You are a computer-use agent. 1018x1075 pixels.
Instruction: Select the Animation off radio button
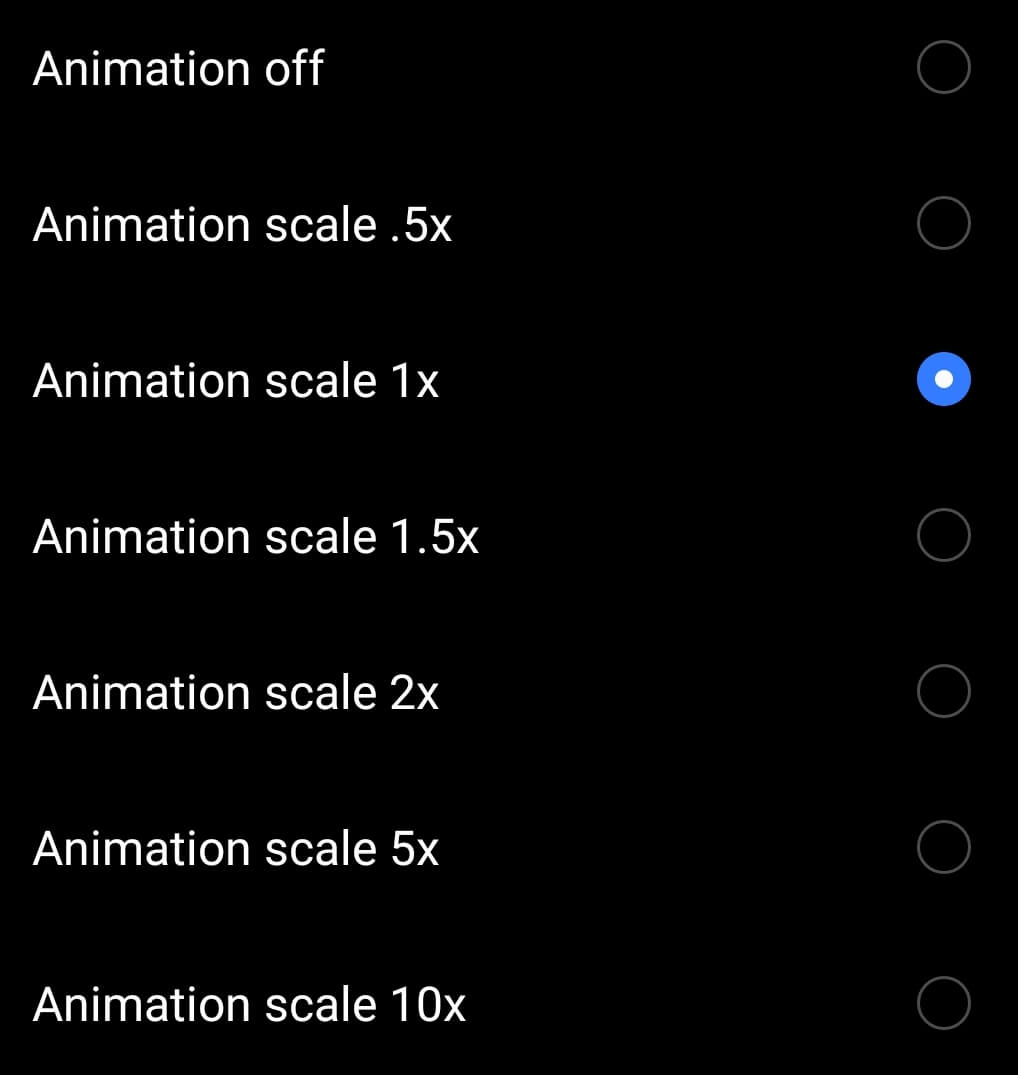click(943, 68)
